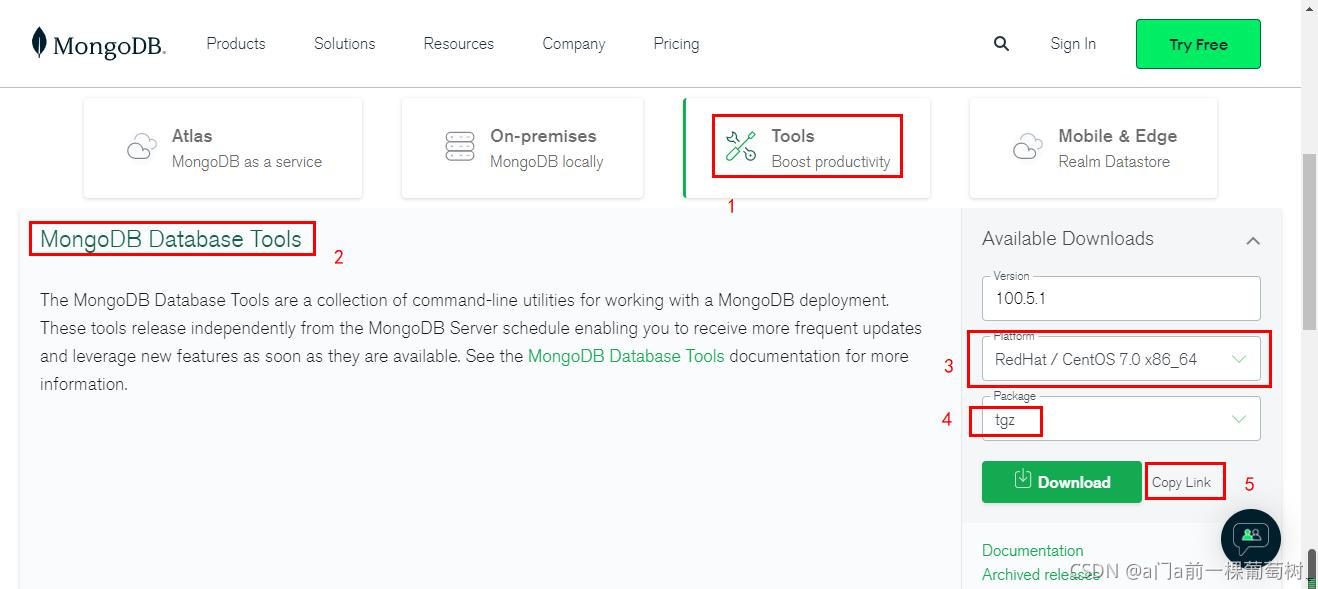Click Copy Link

click(x=1181, y=482)
